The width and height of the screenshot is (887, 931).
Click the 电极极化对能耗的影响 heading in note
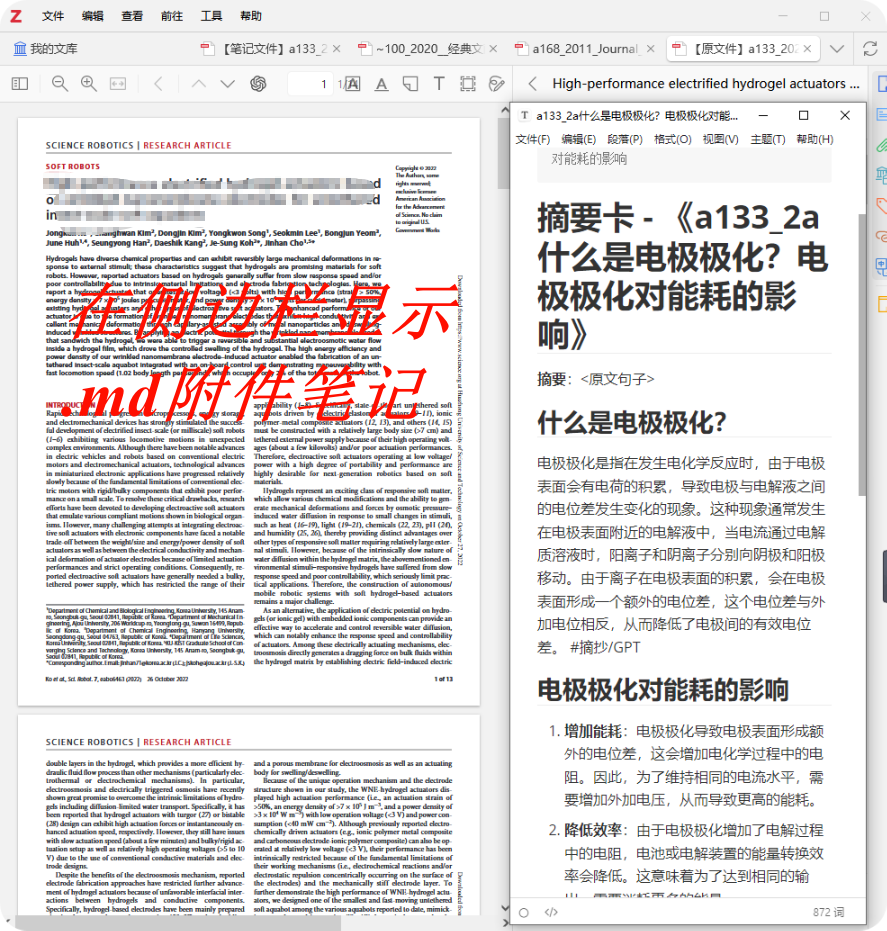(663, 689)
